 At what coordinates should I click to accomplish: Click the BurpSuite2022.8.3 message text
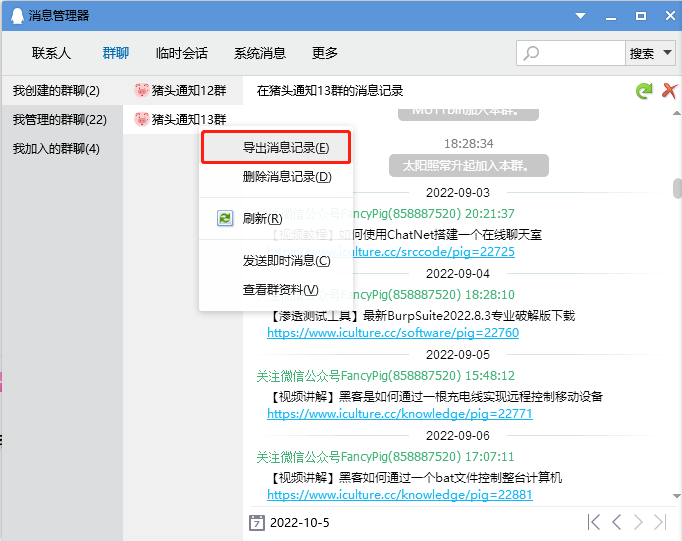tap(422, 315)
